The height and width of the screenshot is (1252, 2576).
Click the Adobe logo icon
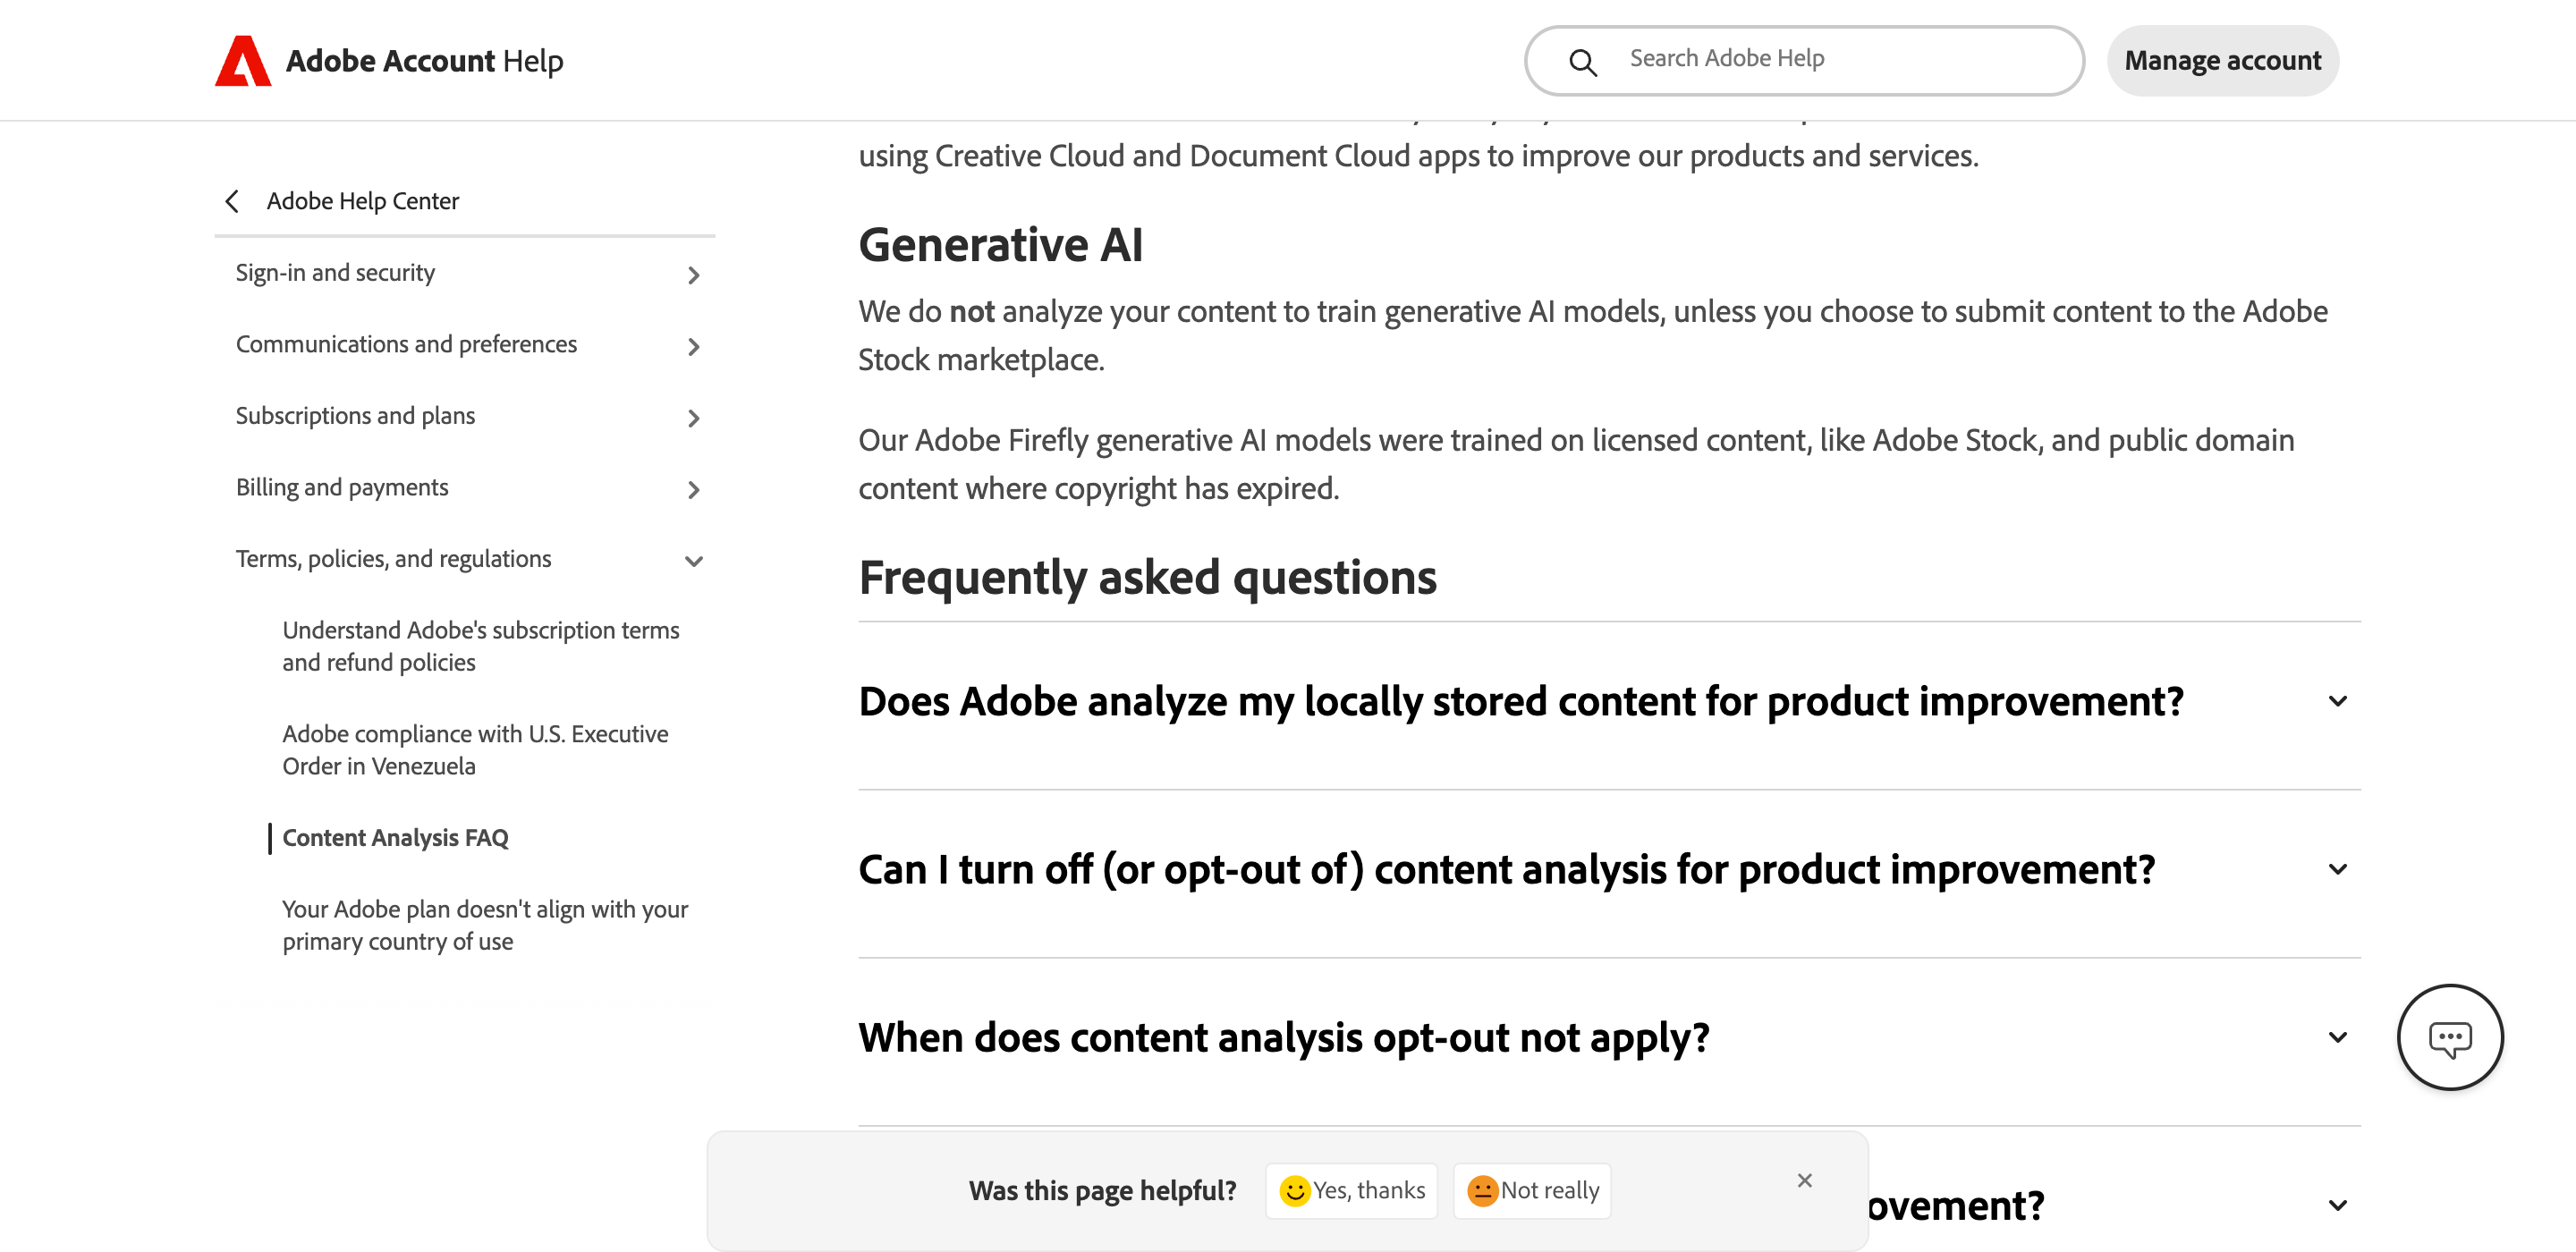click(243, 61)
